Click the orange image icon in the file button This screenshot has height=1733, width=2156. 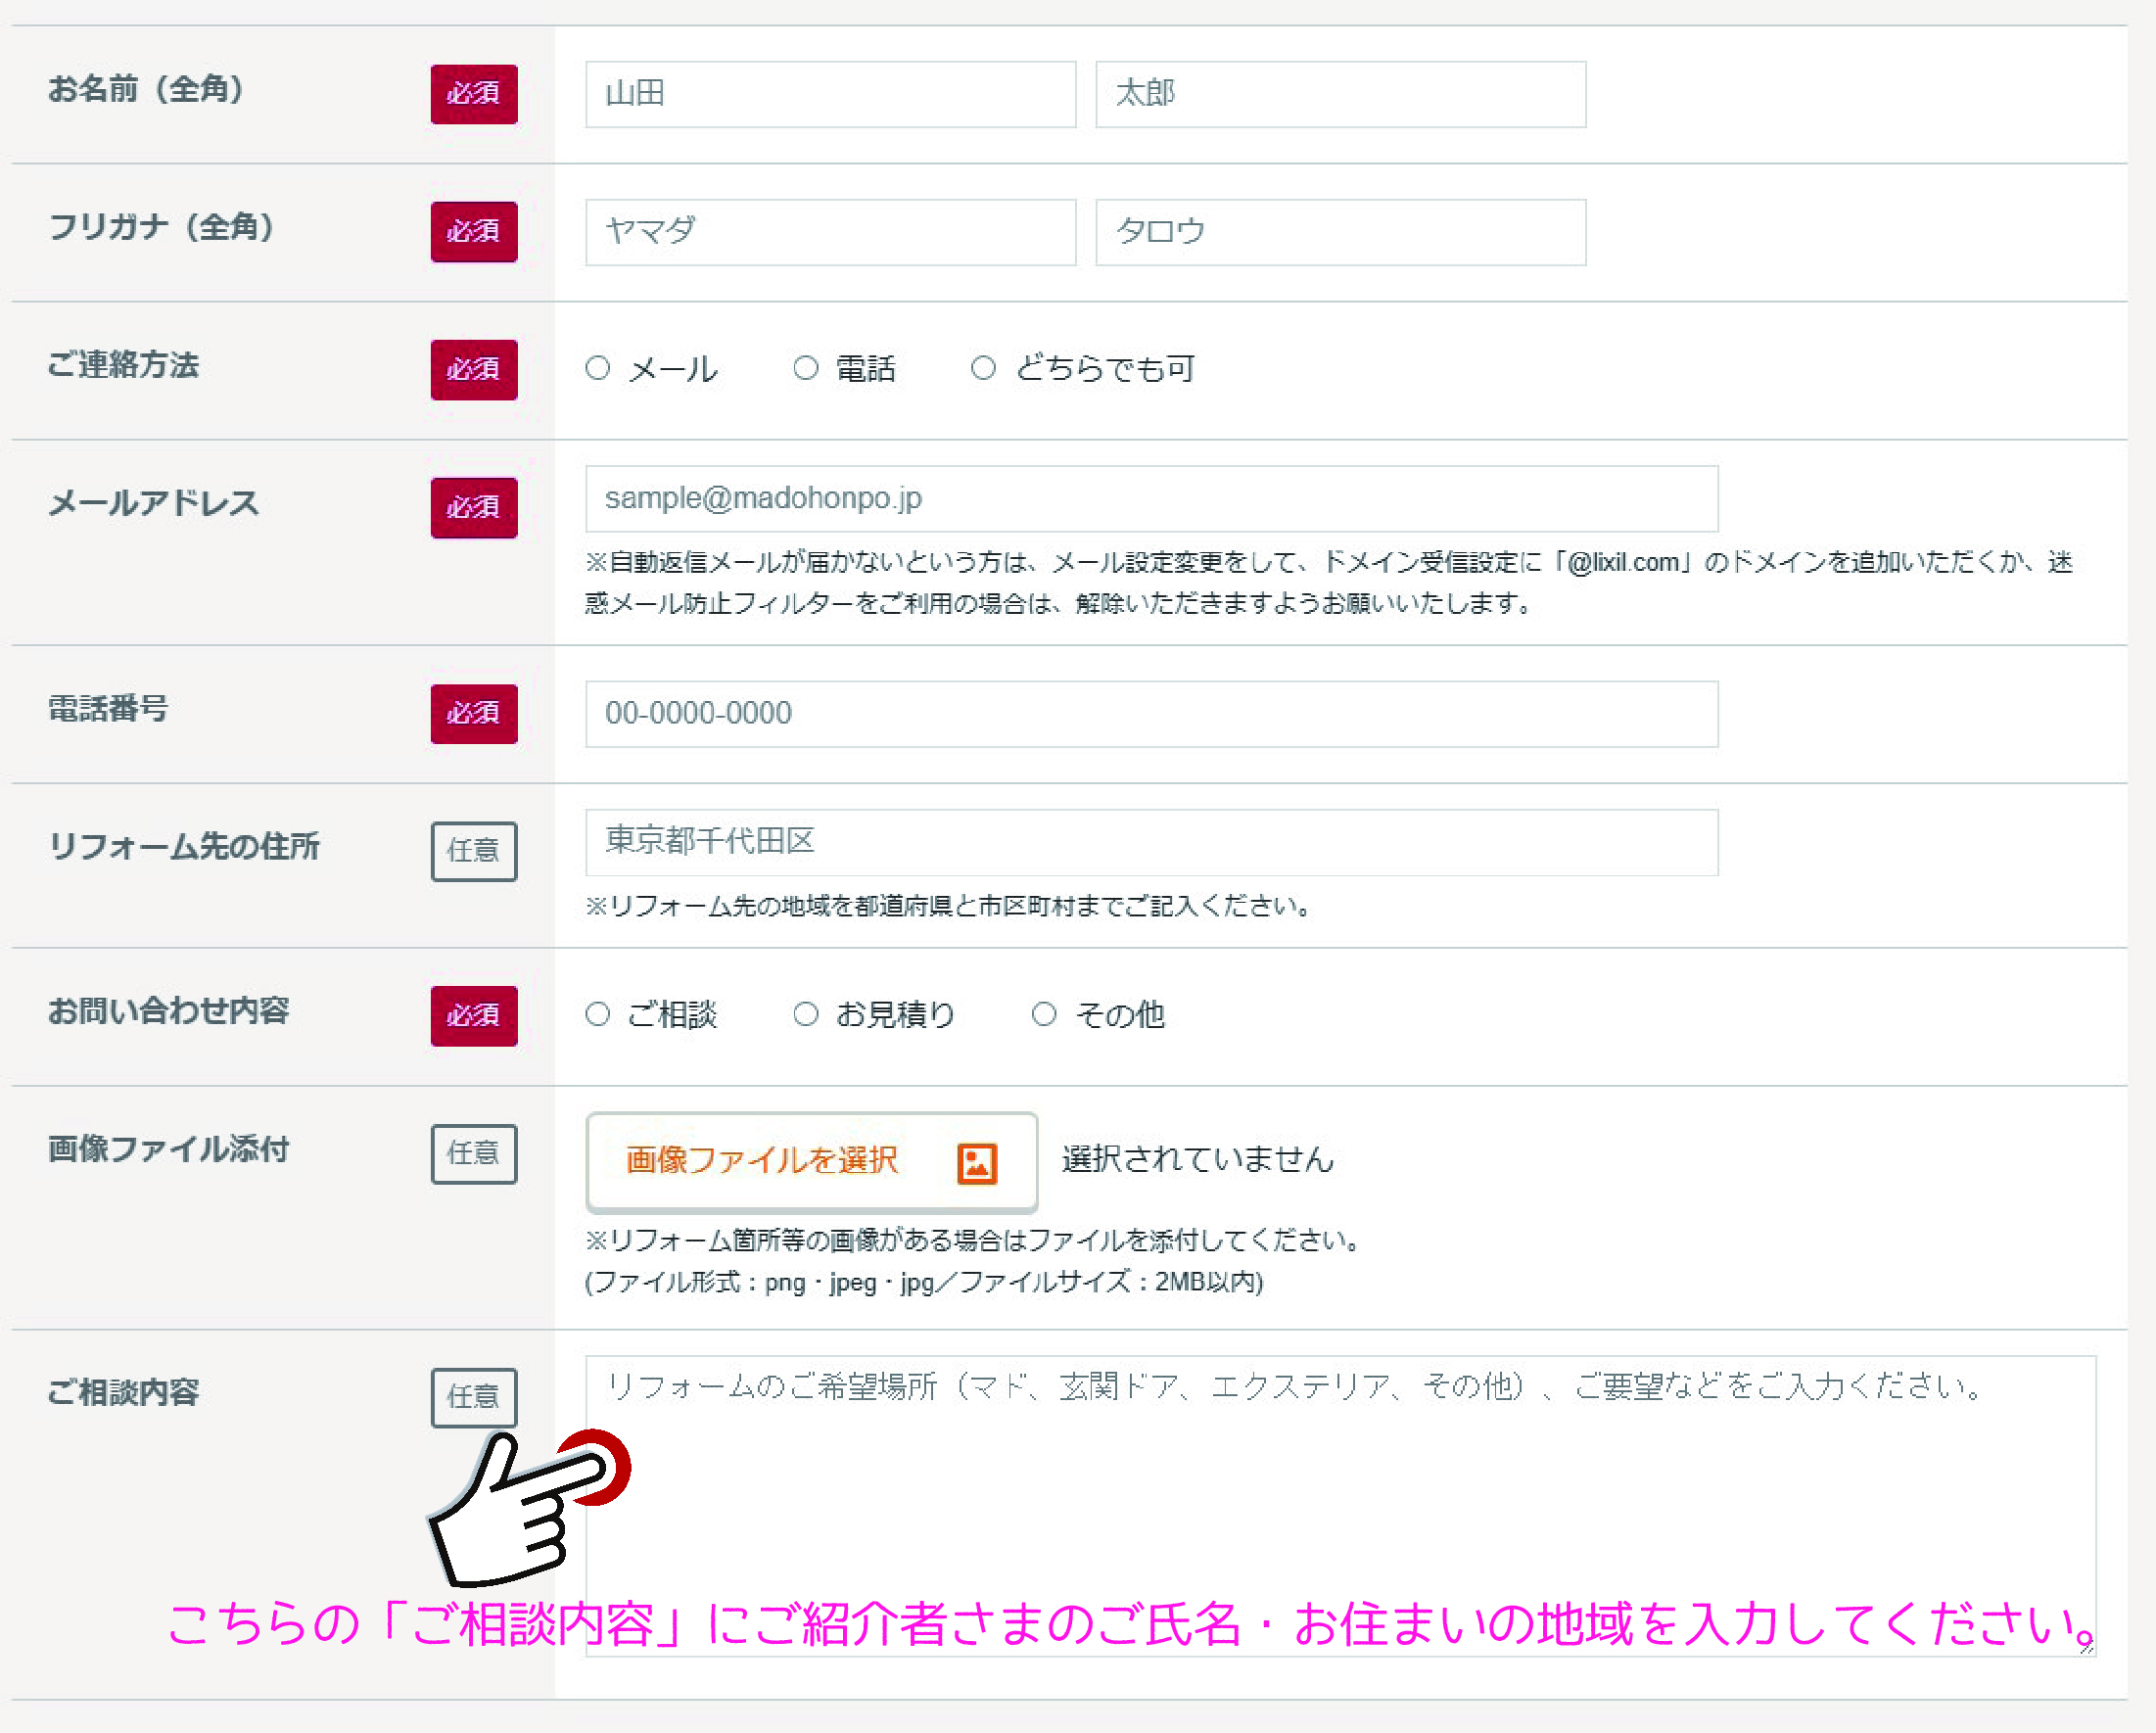pos(977,1163)
